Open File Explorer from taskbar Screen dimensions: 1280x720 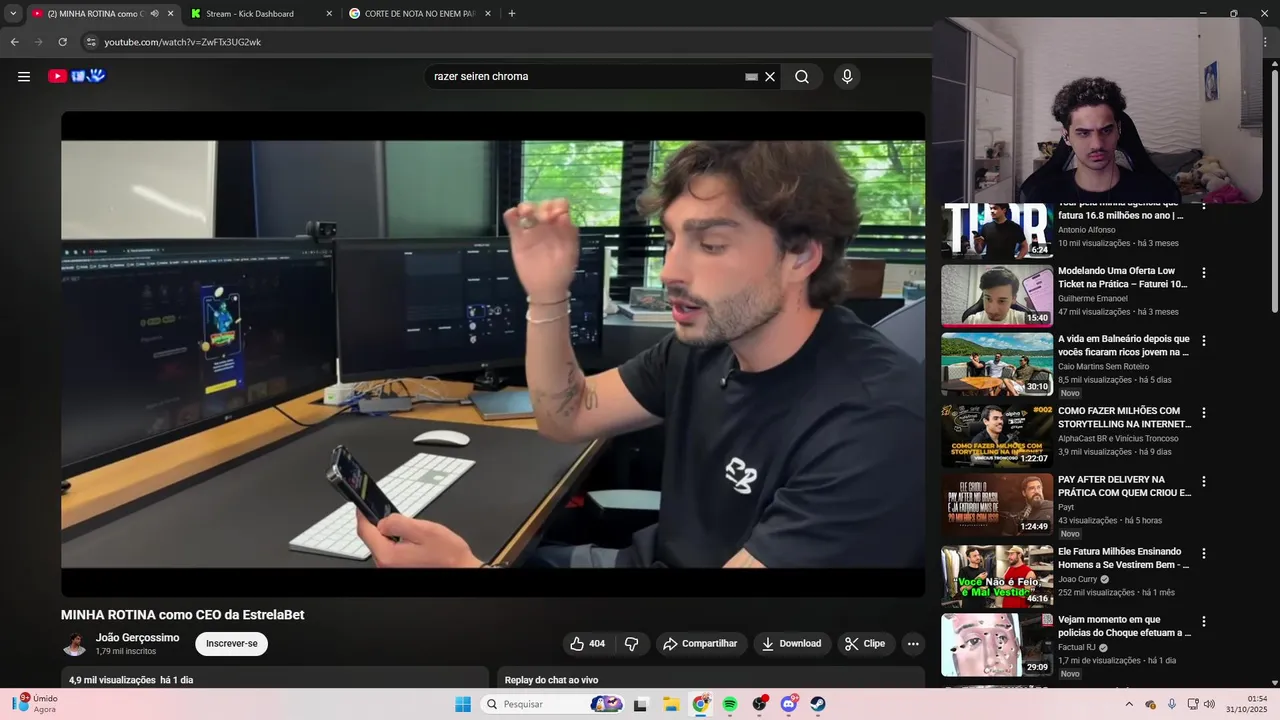pyautogui.click(x=671, y=704)
